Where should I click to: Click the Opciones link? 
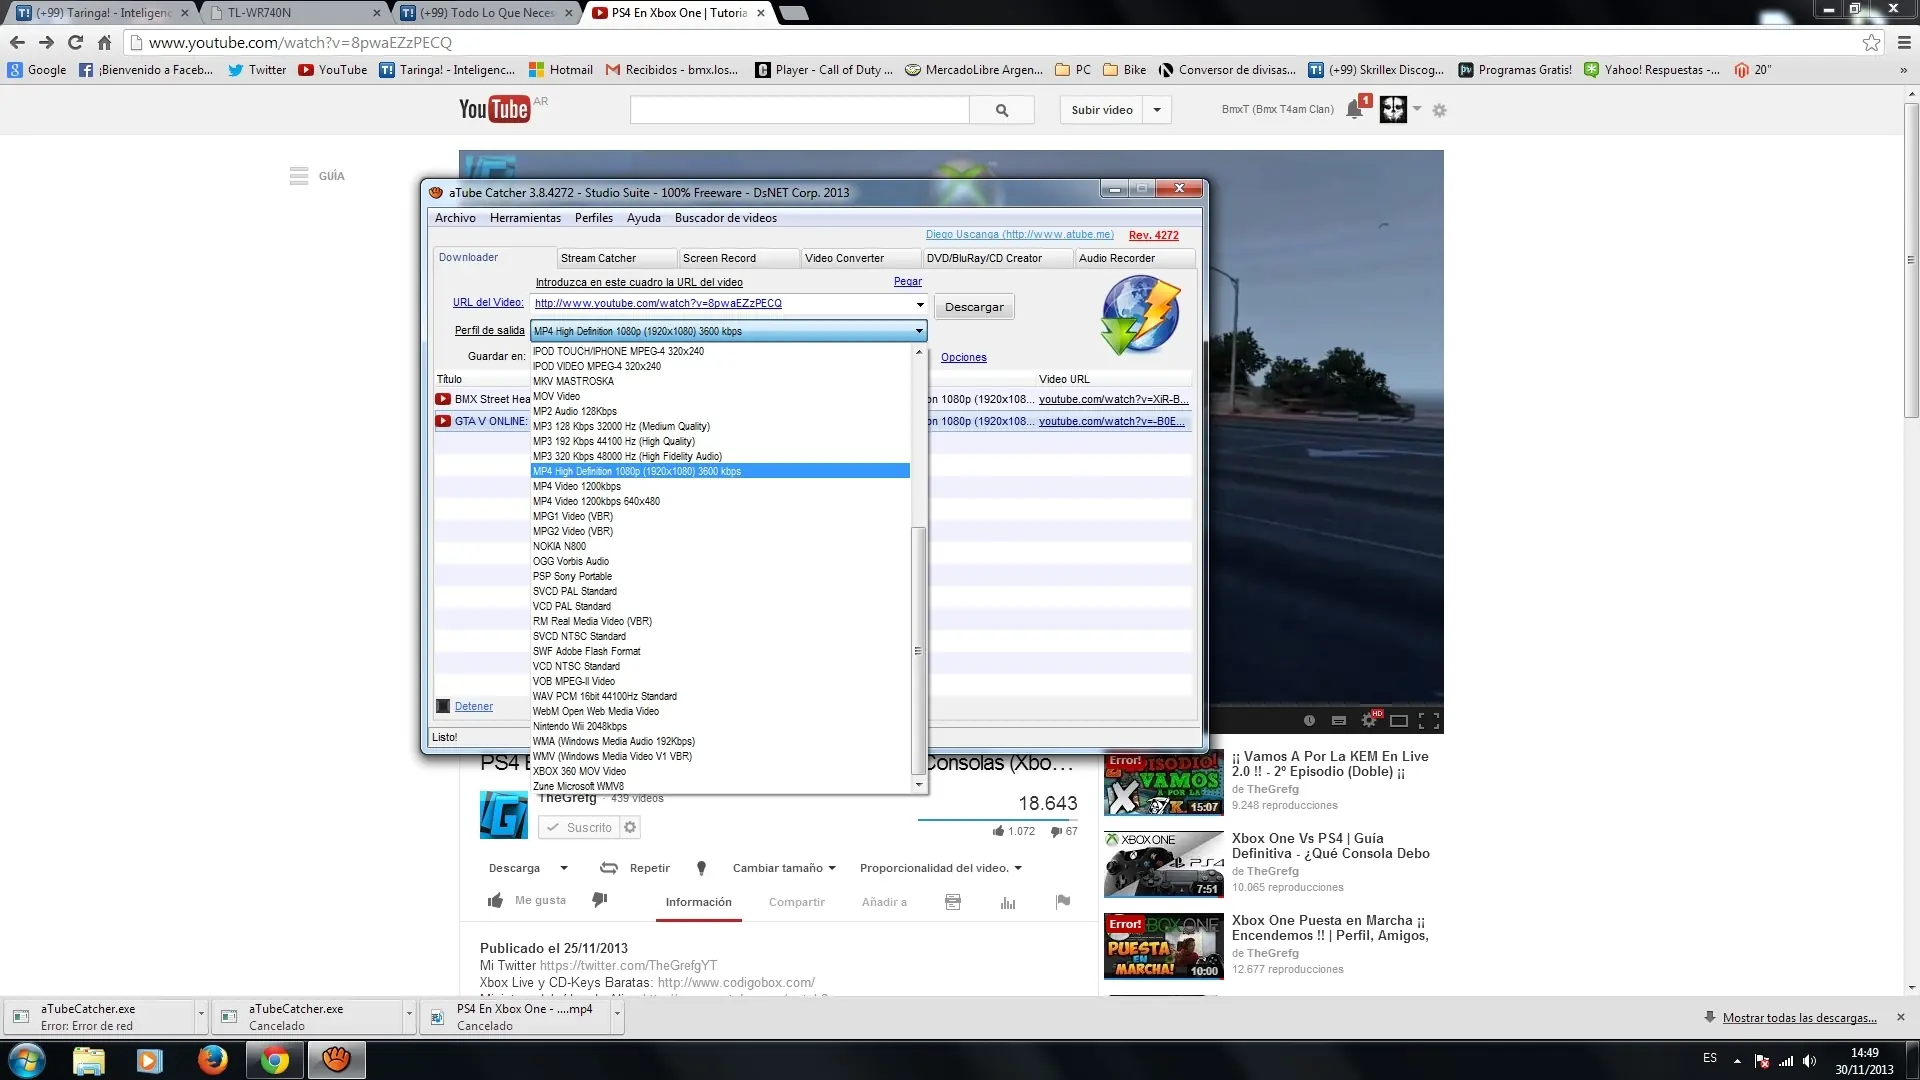pos(964,357)
